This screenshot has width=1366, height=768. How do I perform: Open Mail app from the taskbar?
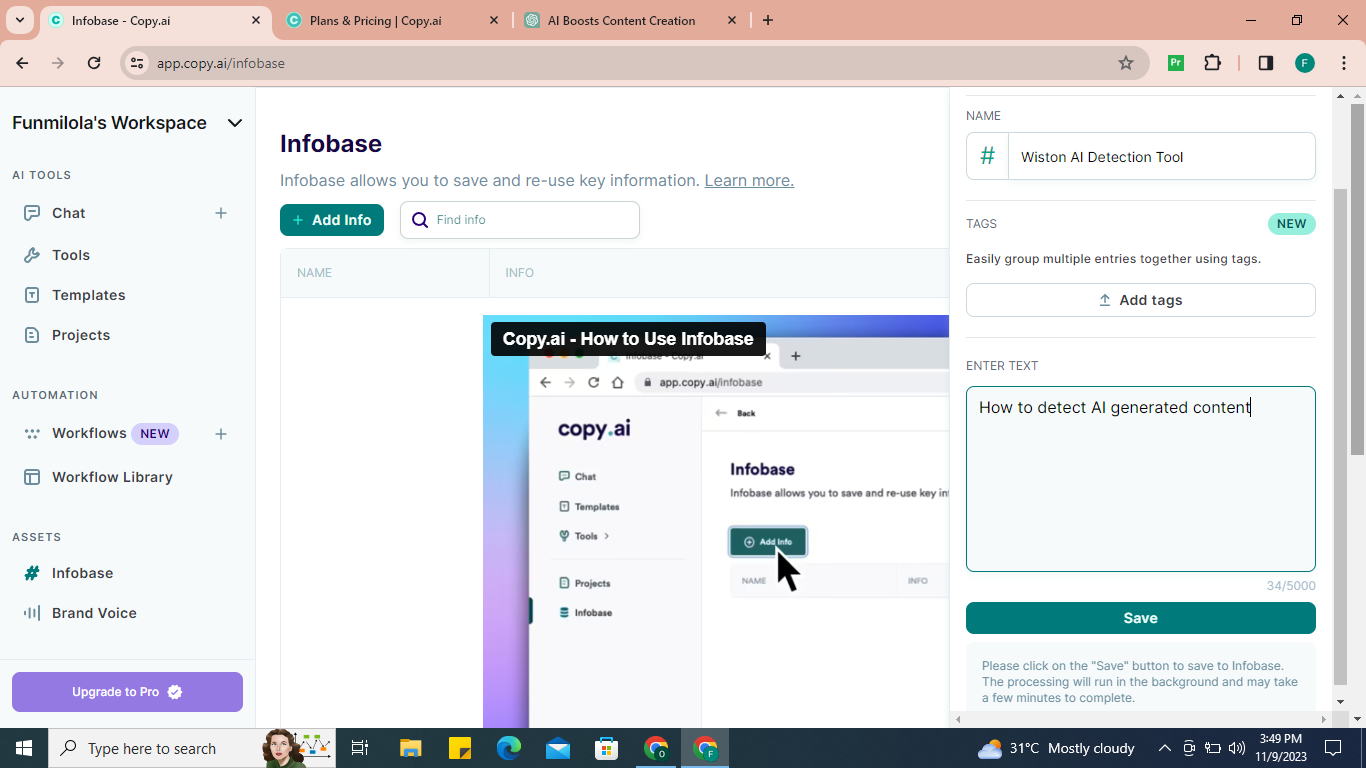click(558, 748)
